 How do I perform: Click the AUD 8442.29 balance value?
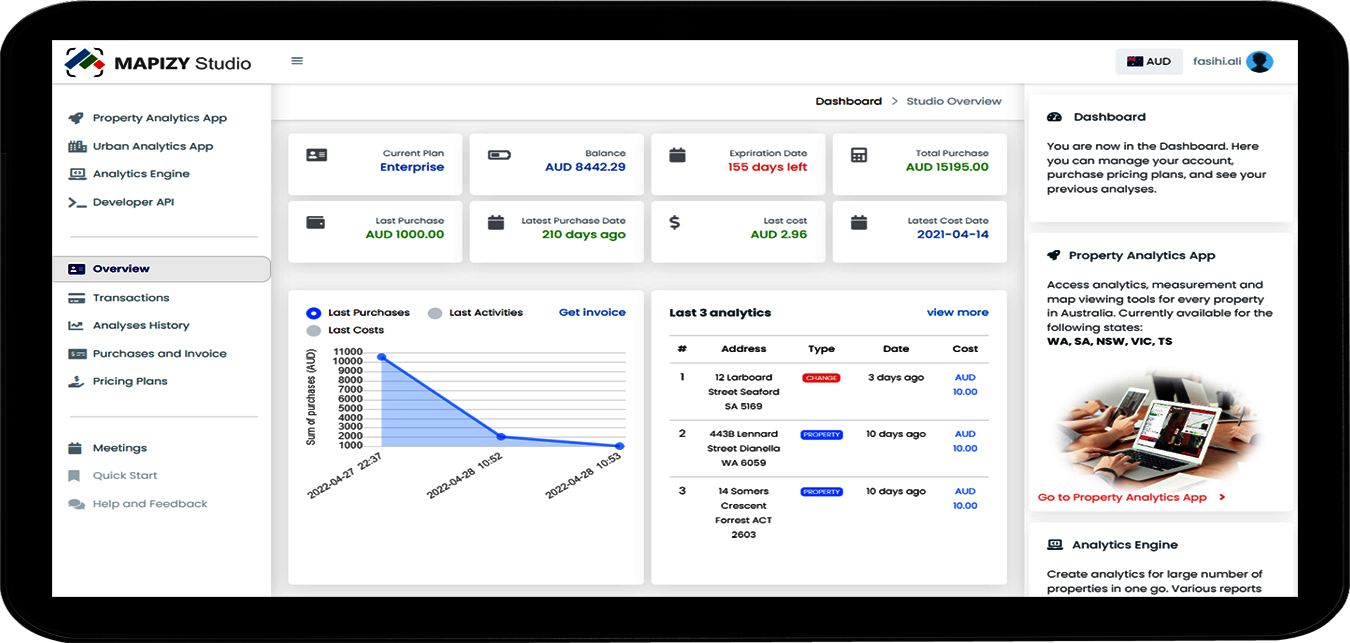coord(585,167)
